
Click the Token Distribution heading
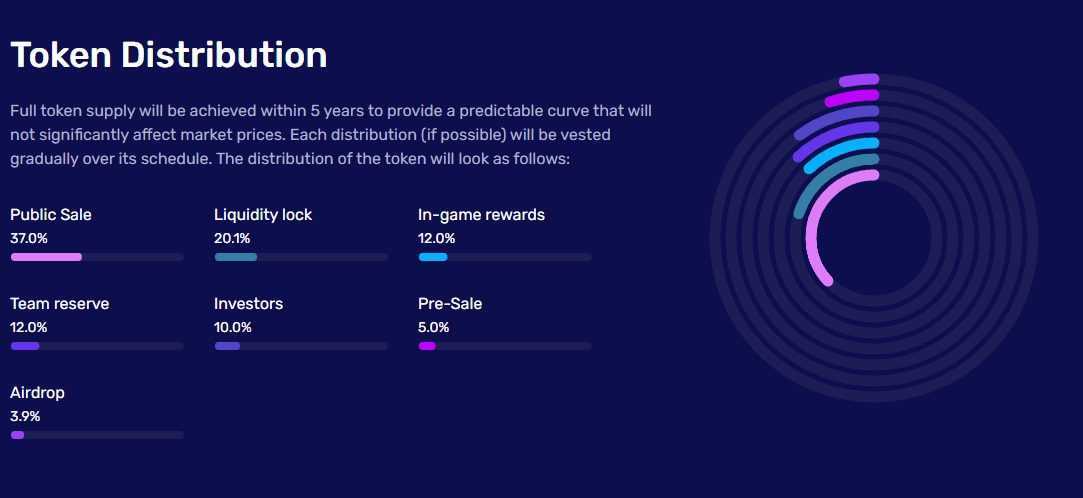(169, 55)
